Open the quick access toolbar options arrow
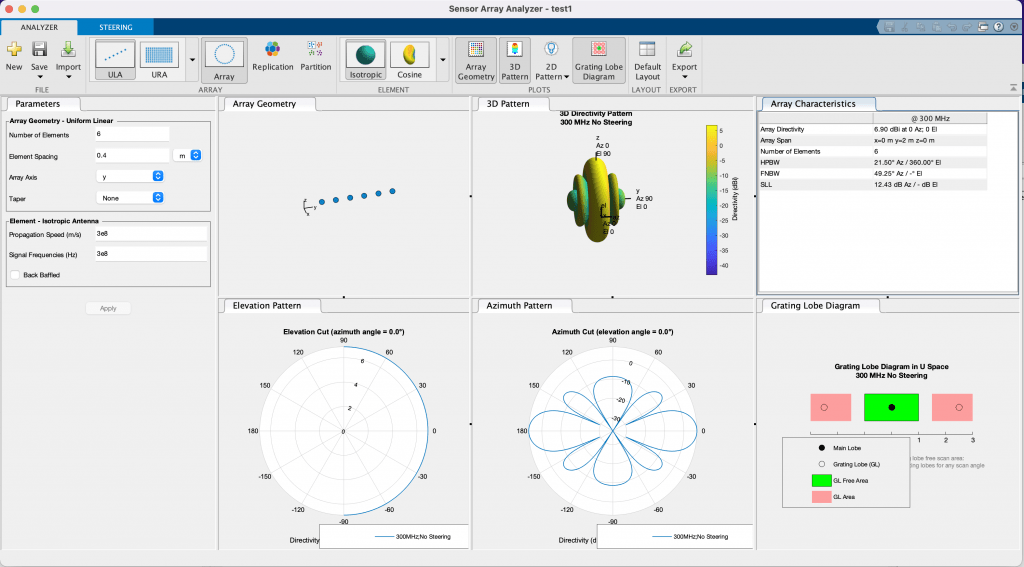This screenshot has height=567, width=1024. click(x=1014, y=27)
